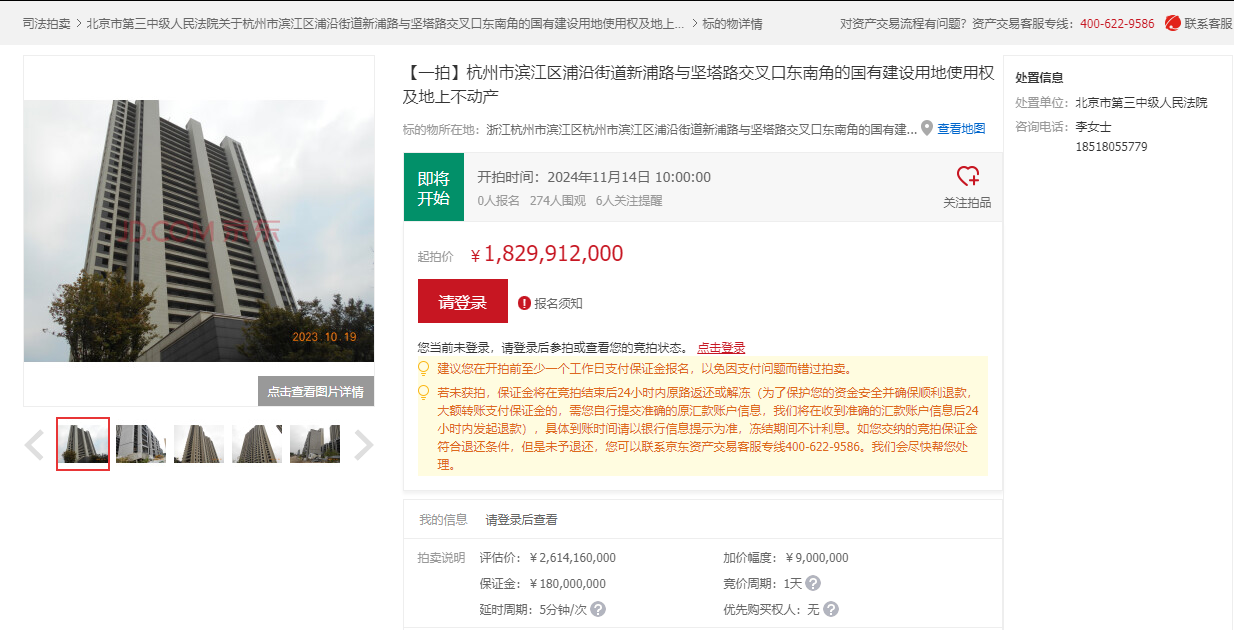Click help icon next to 延时周期
Viewport: 1234px width, 630px height.
[597, 609]
